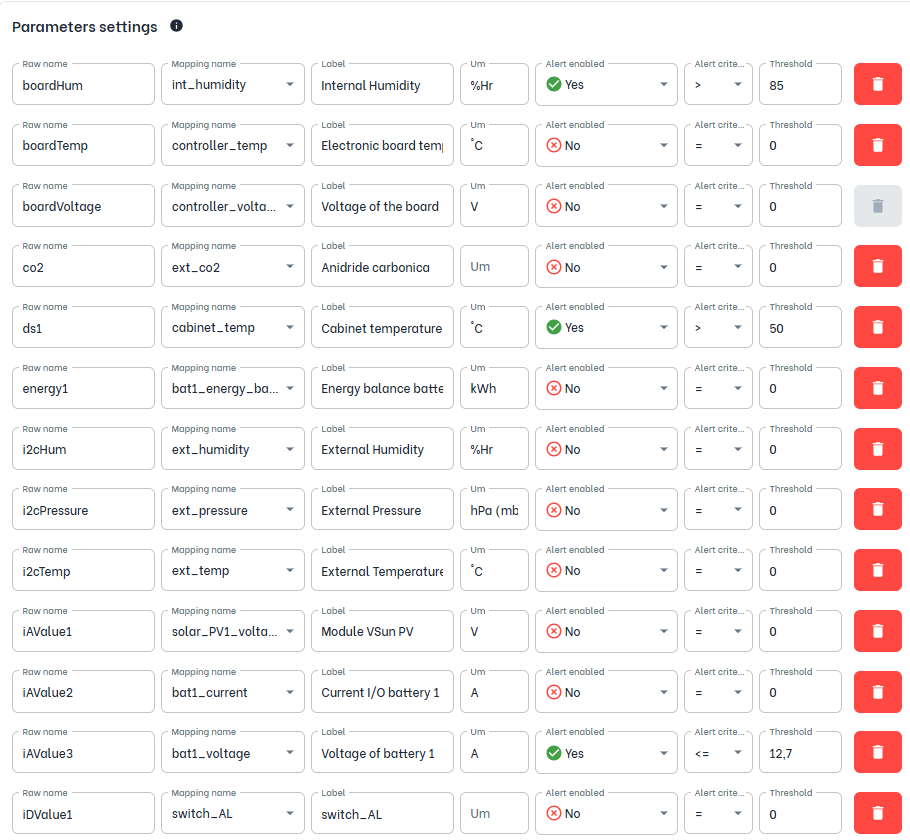Select the Internal Humidity label field
This screenshot has width=910, height=840.
pyautogui.click(x=381, y=84)
